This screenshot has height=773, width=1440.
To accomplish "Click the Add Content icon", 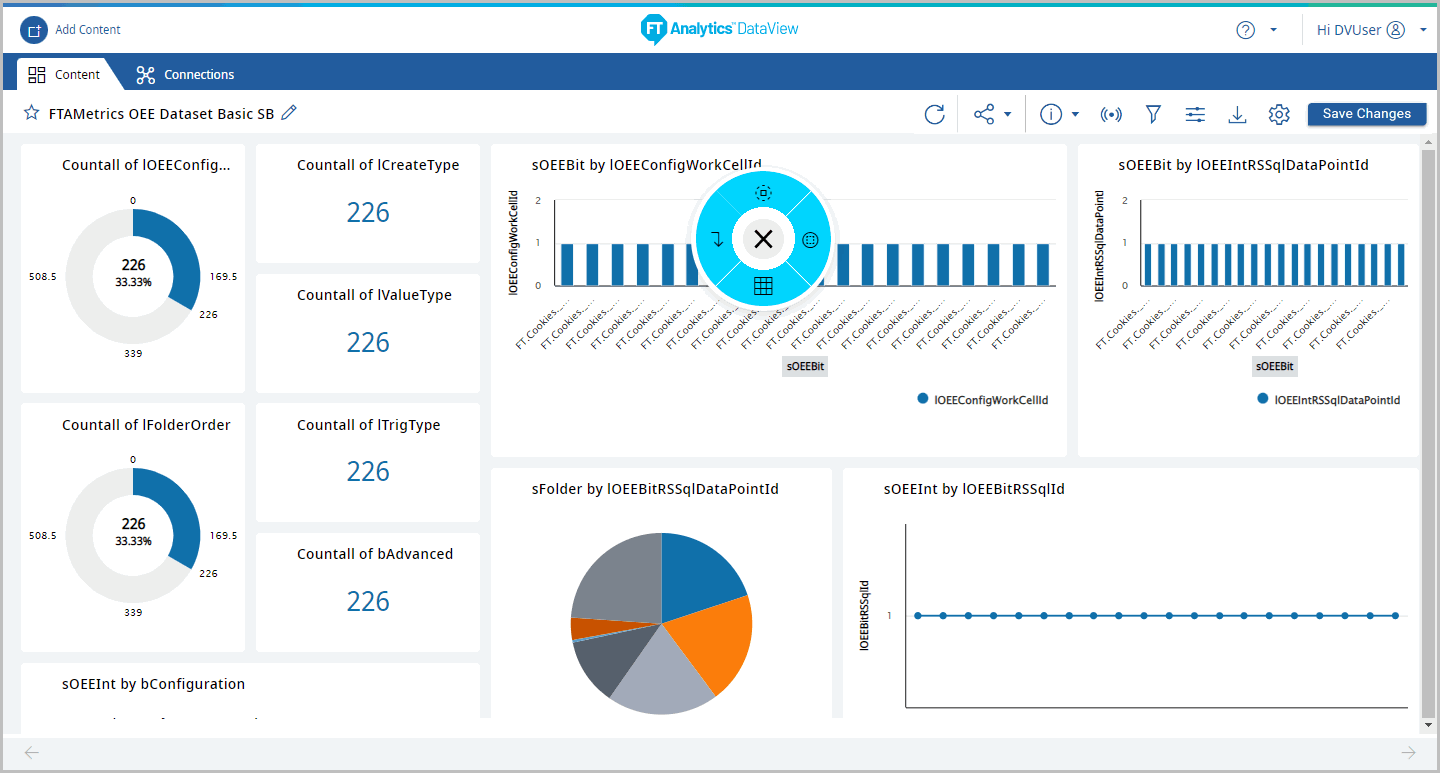I will click(x=34, y=30).
